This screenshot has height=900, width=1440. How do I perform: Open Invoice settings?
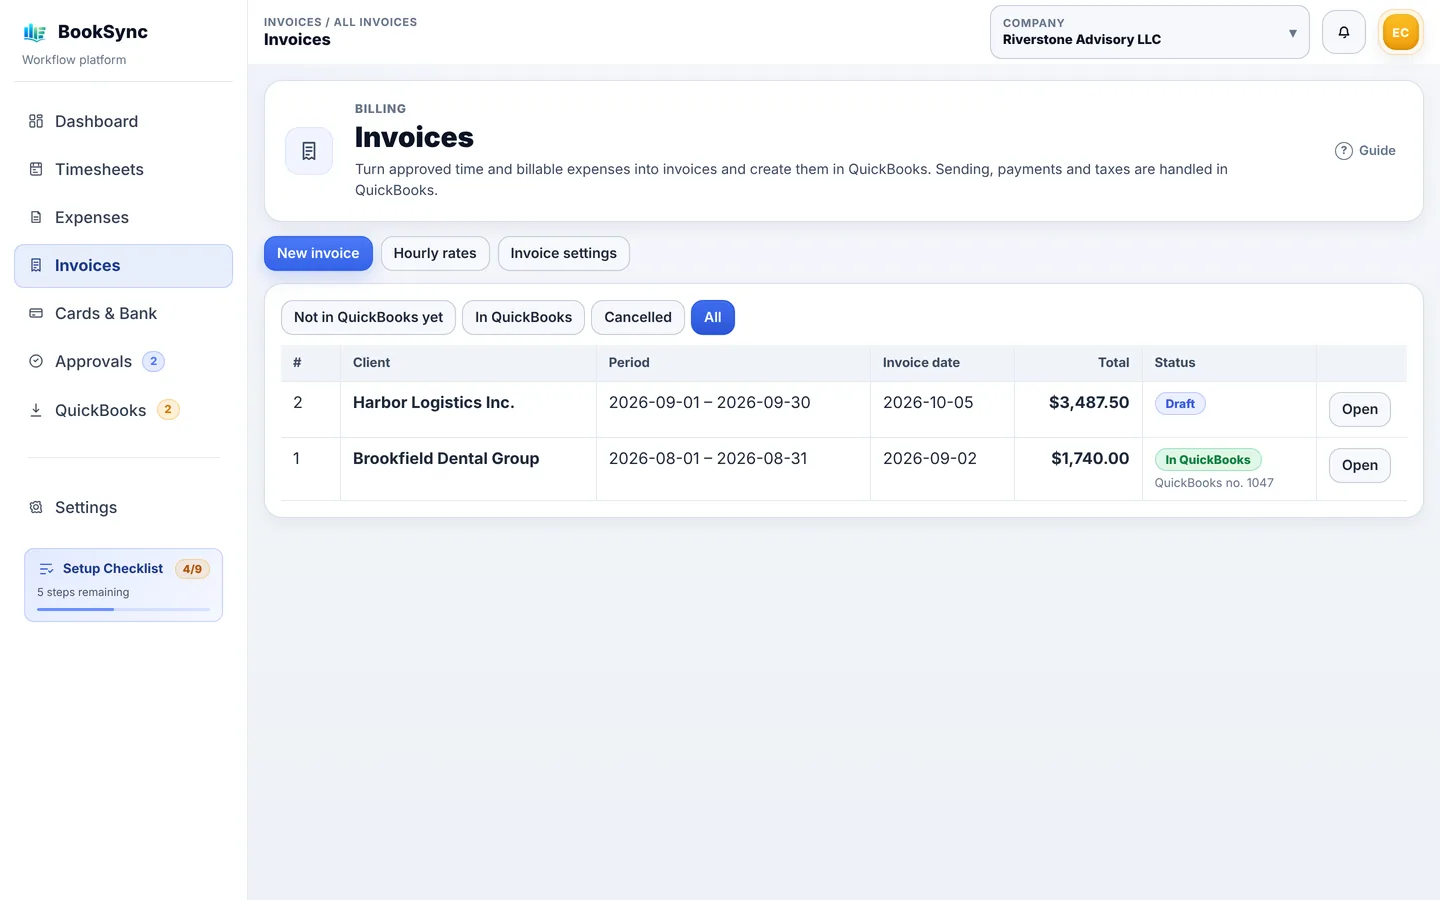tap(564, 253)
